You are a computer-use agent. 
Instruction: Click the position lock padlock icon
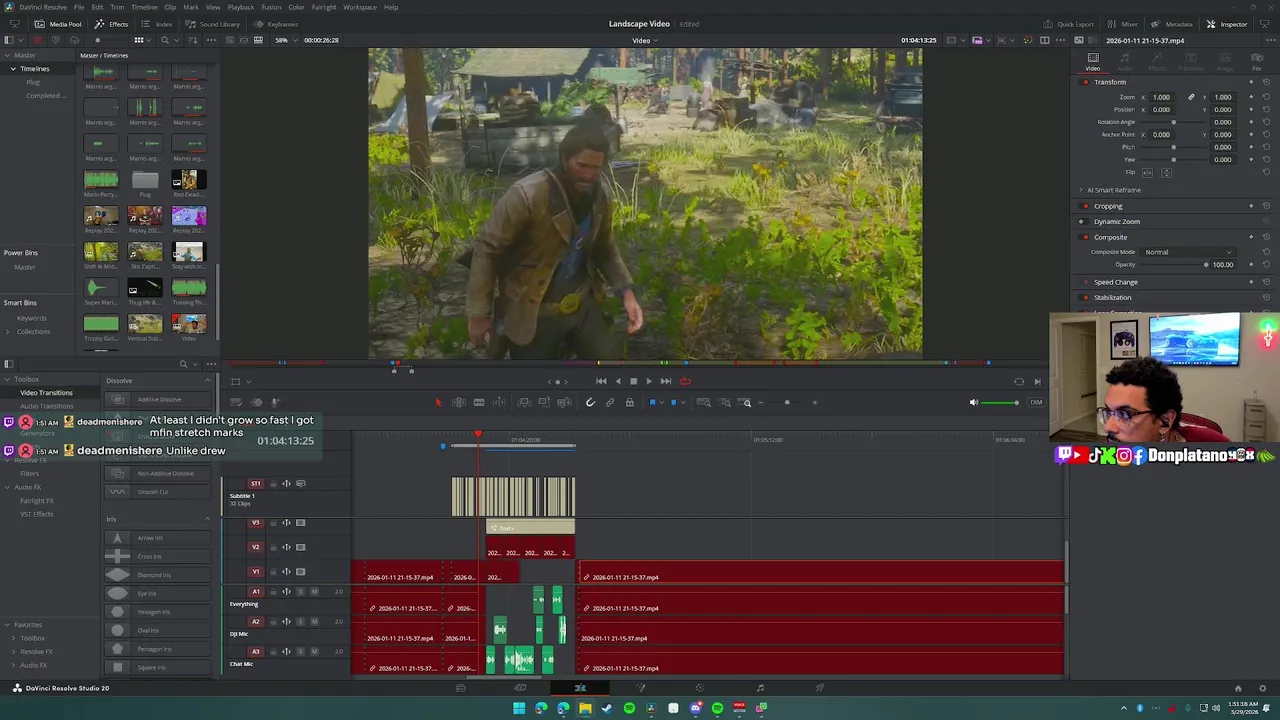click(629, 403)
